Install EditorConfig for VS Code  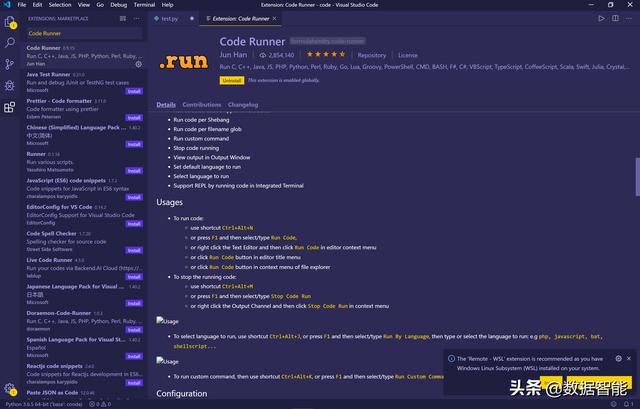click(134, 224)
